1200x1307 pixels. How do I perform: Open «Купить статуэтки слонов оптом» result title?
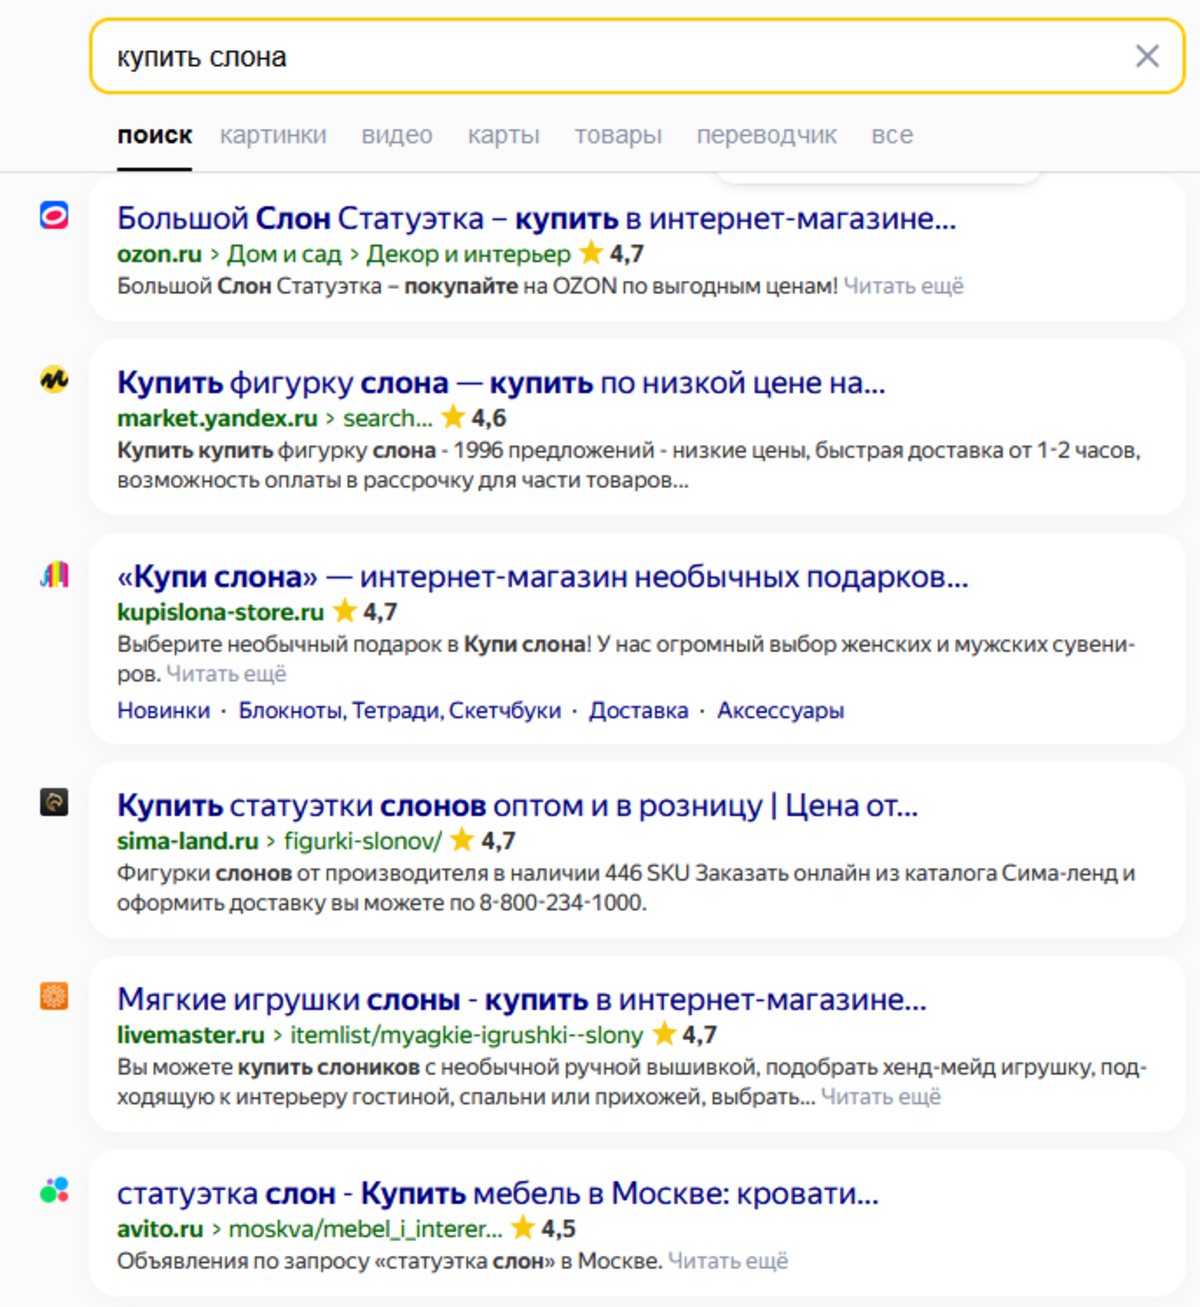pos(517,806)
